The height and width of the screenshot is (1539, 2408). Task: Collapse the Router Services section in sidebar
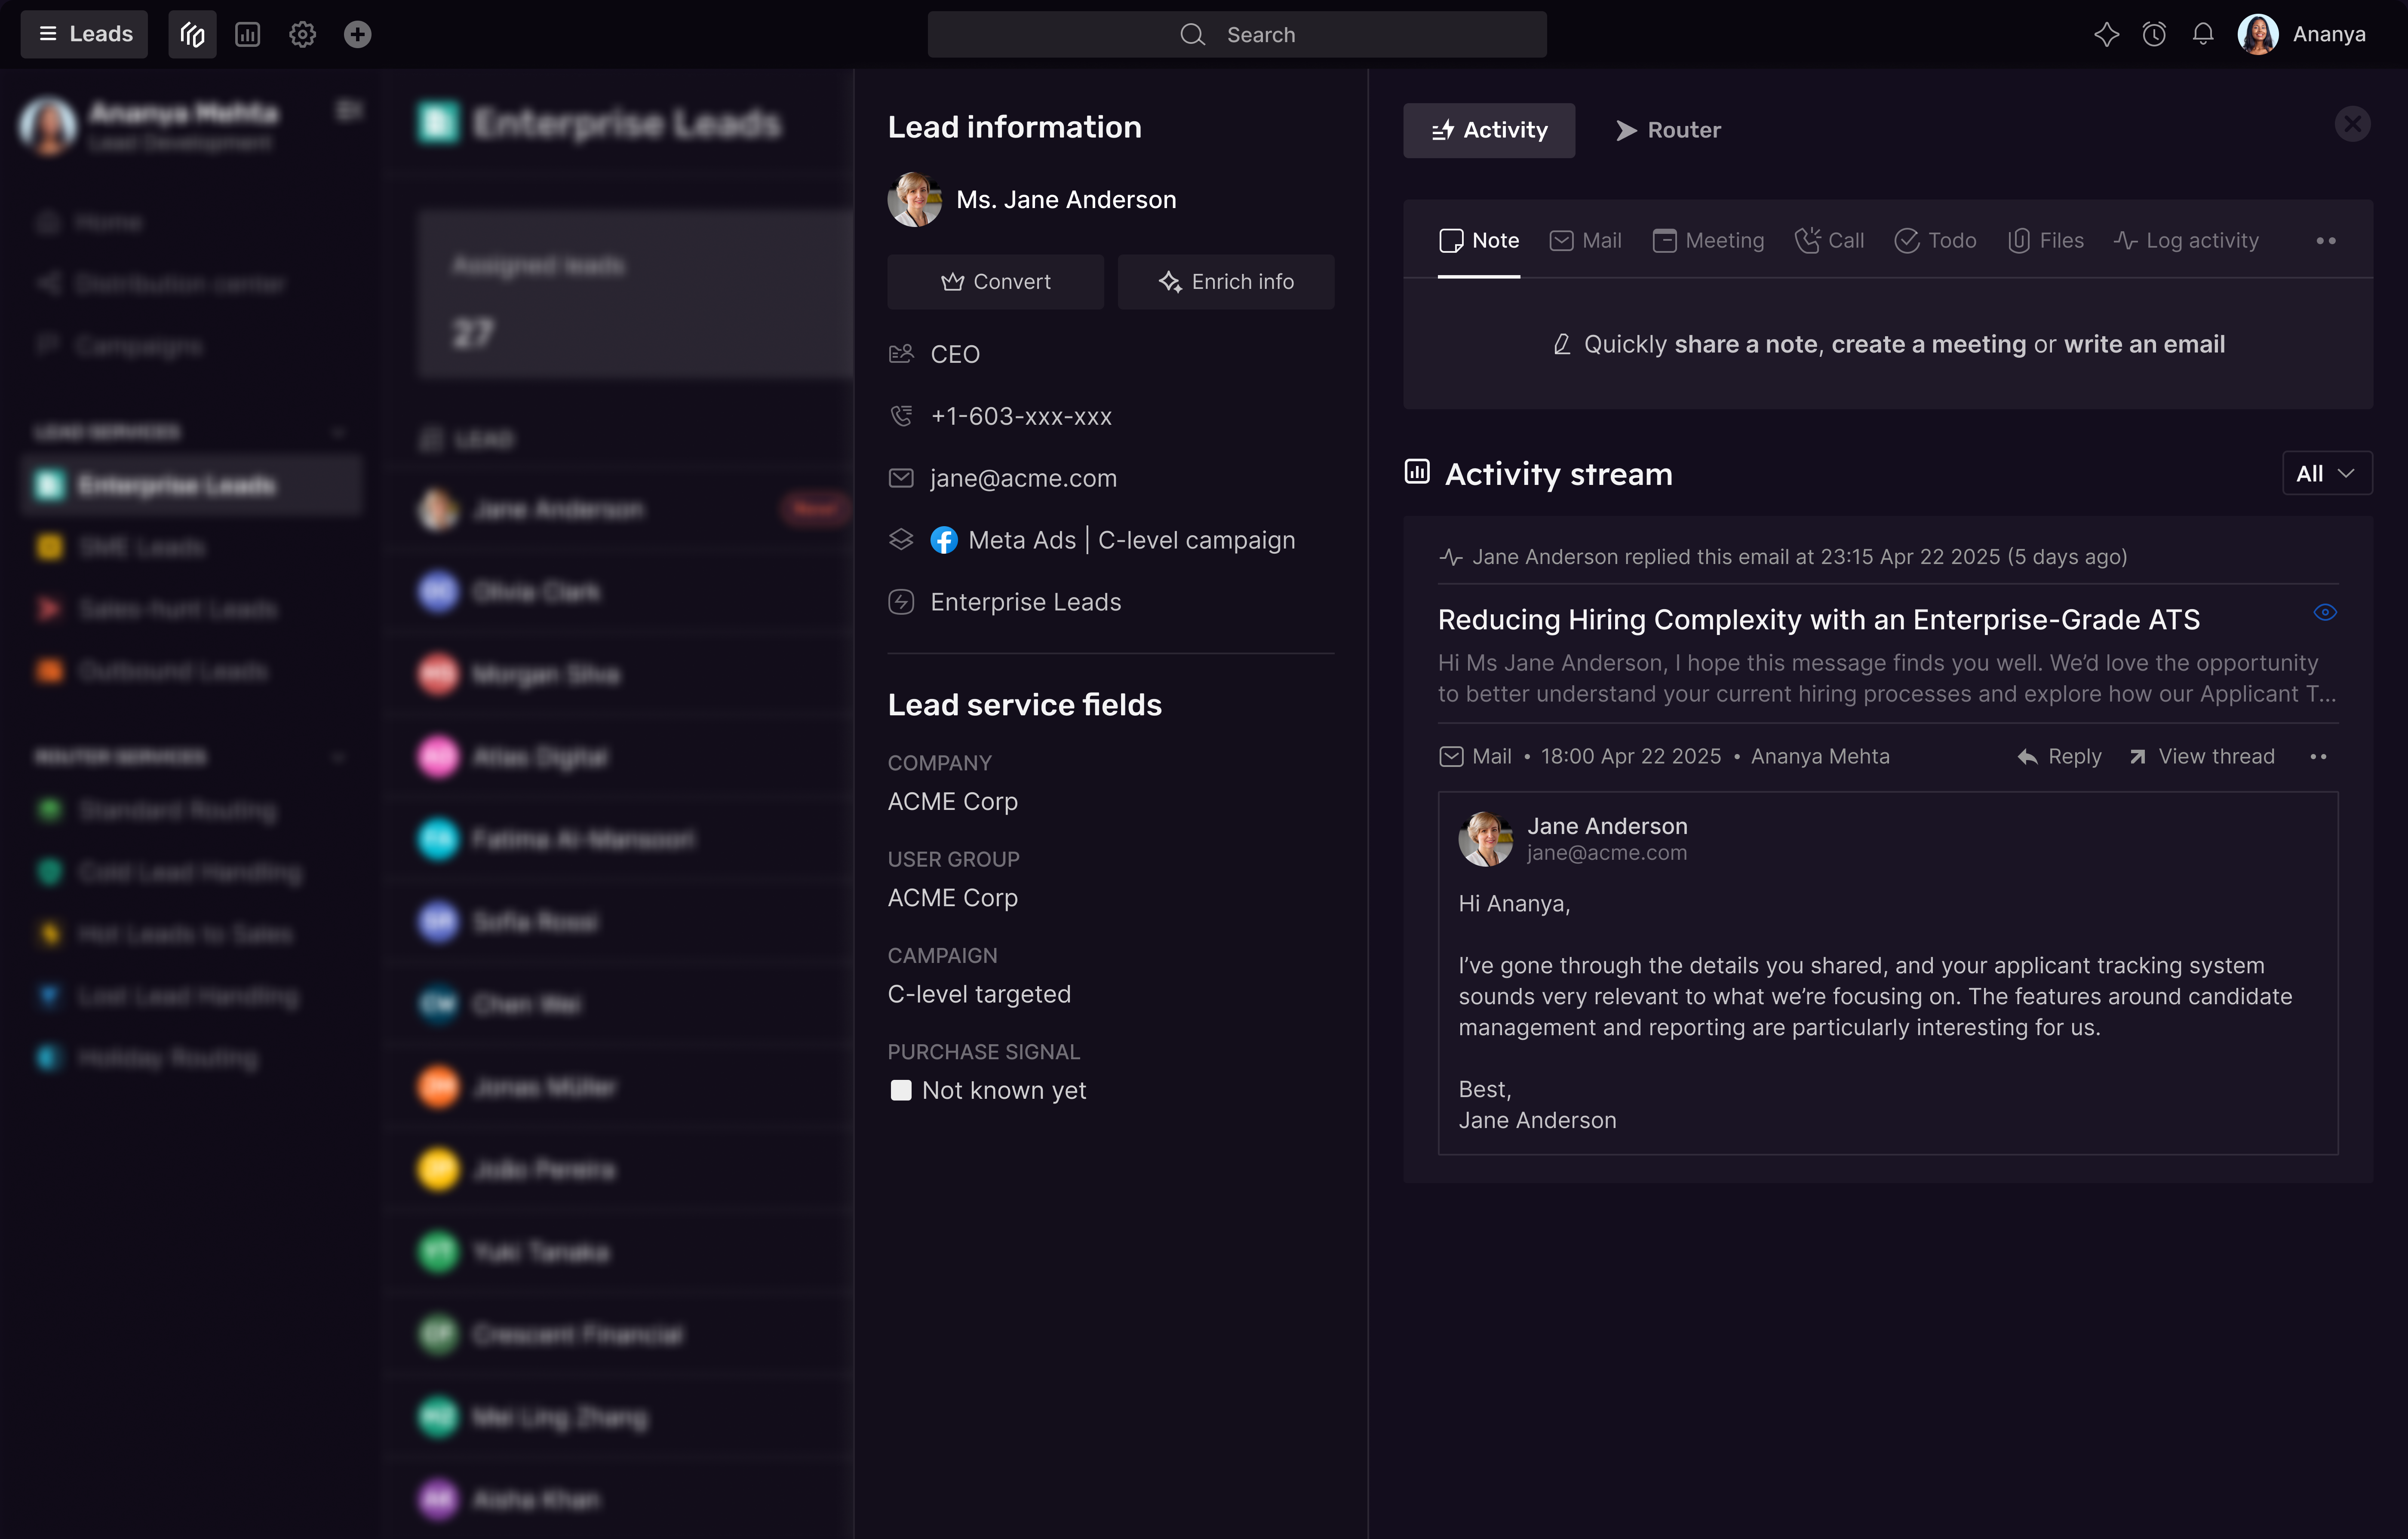339,757
